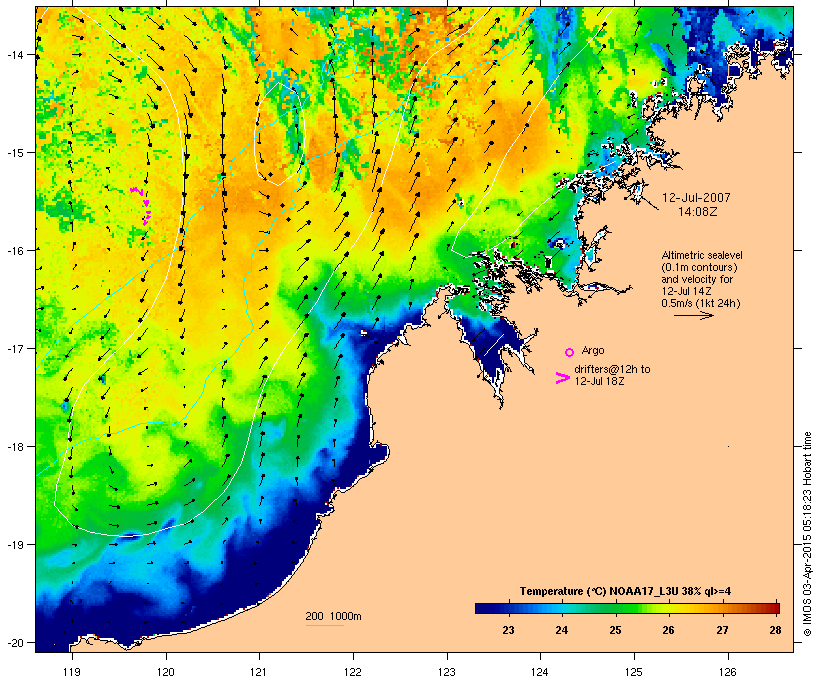Viewport: 820px width, 680px height.
Task: Click the colorbar tick label 23
Action: (x=508, y=630)
